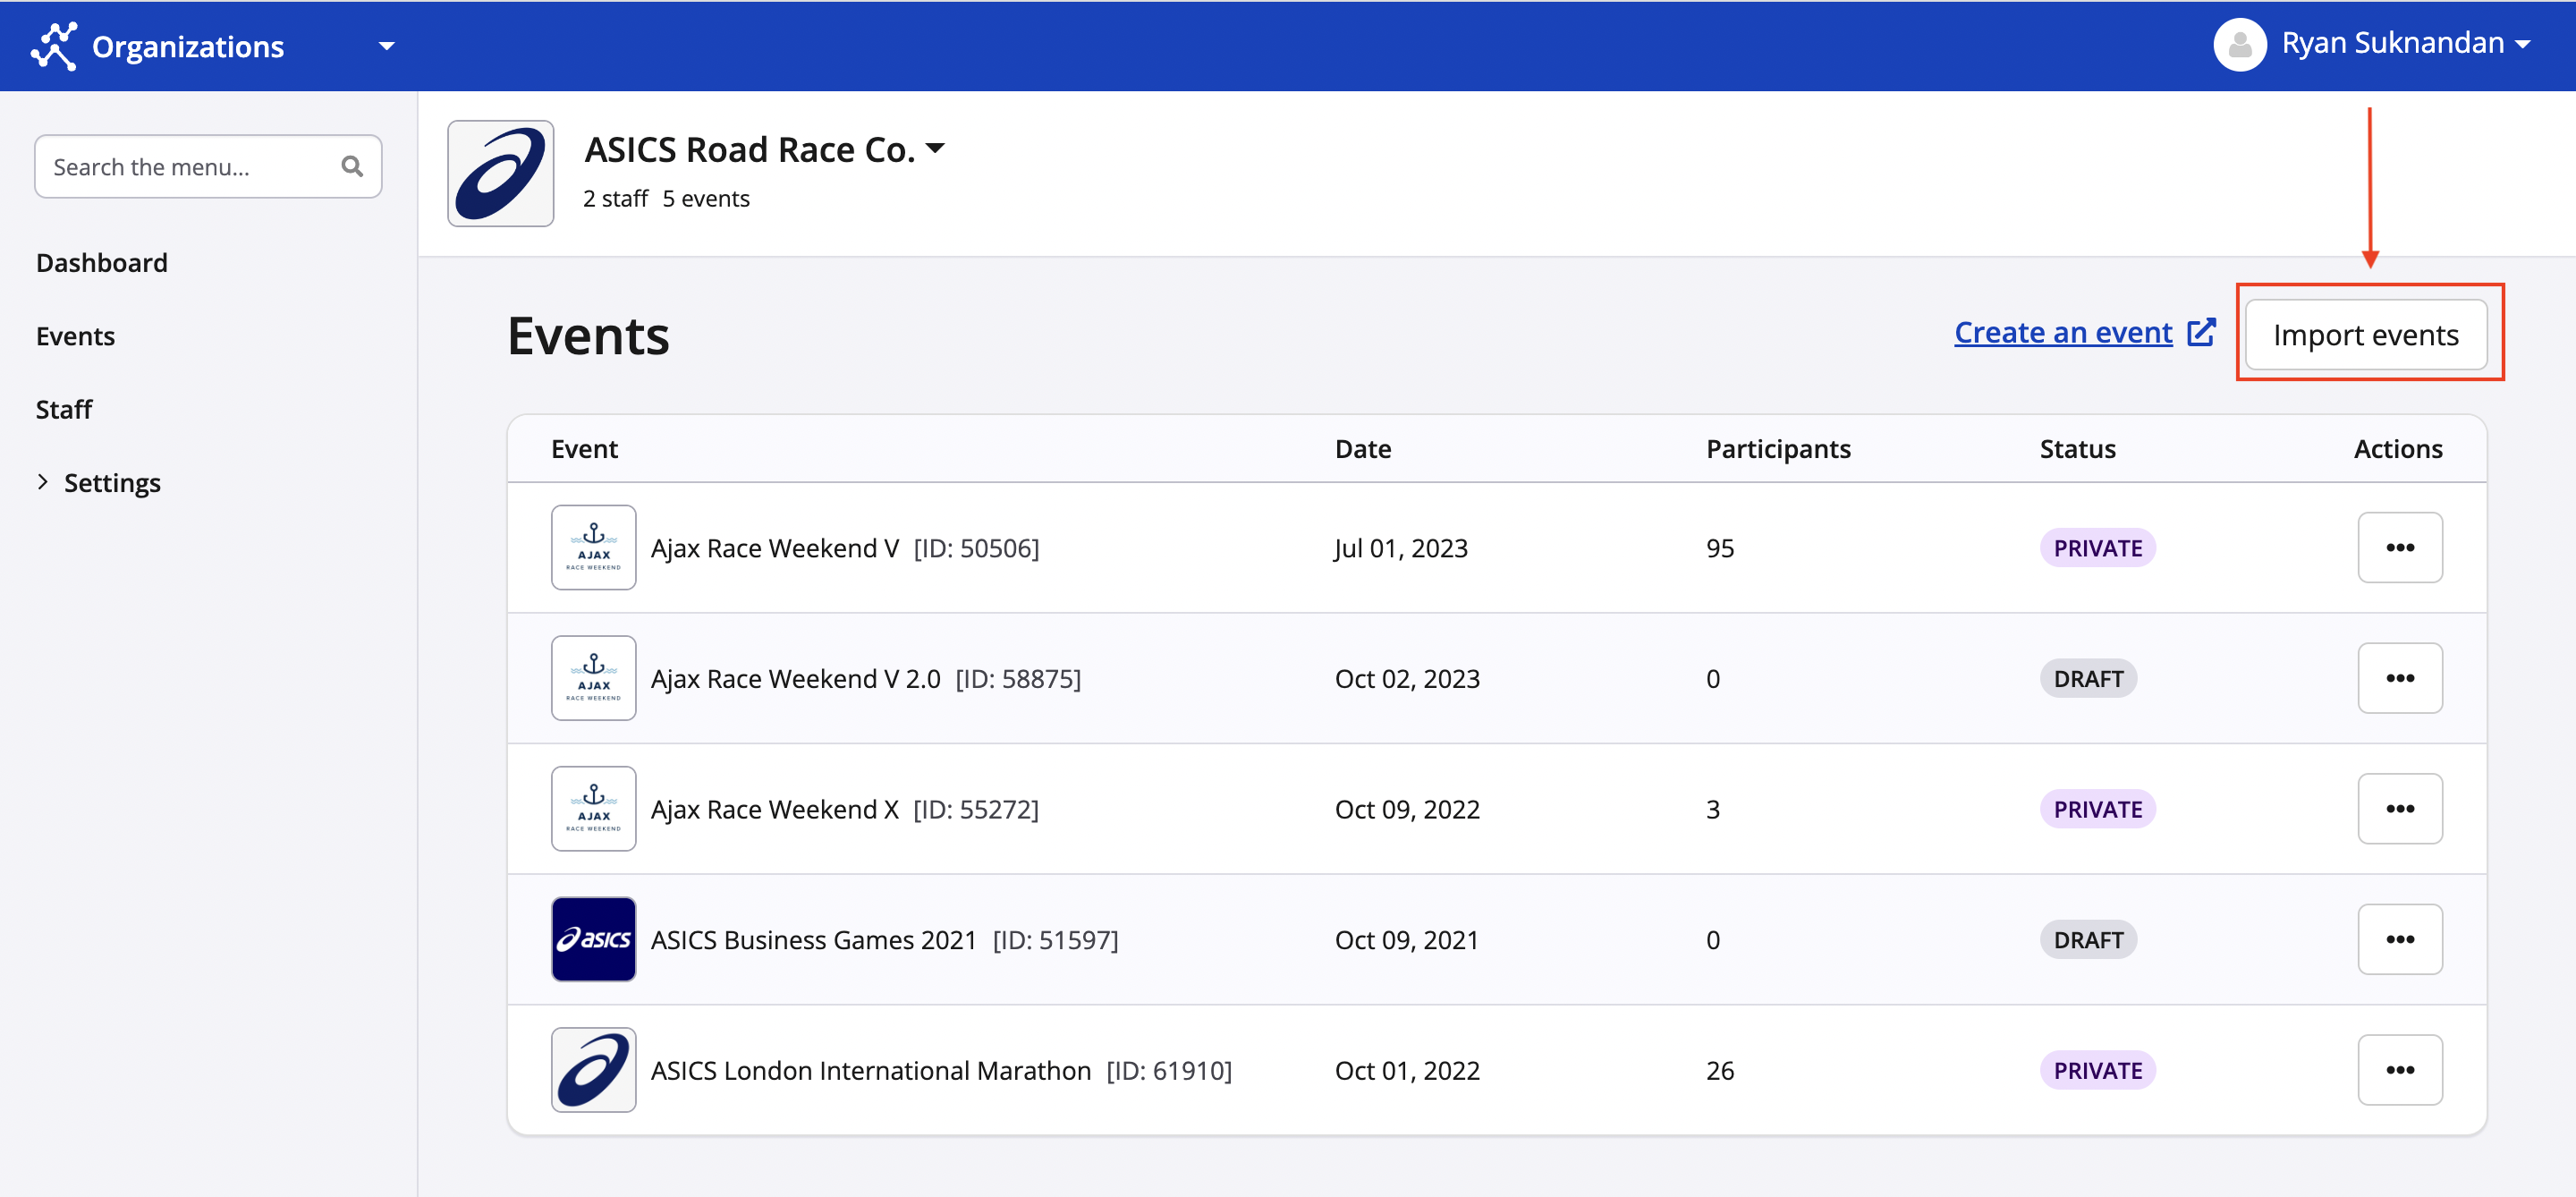Open Events in the sidebar
2576x1197 pixels.
pos(76,336)
